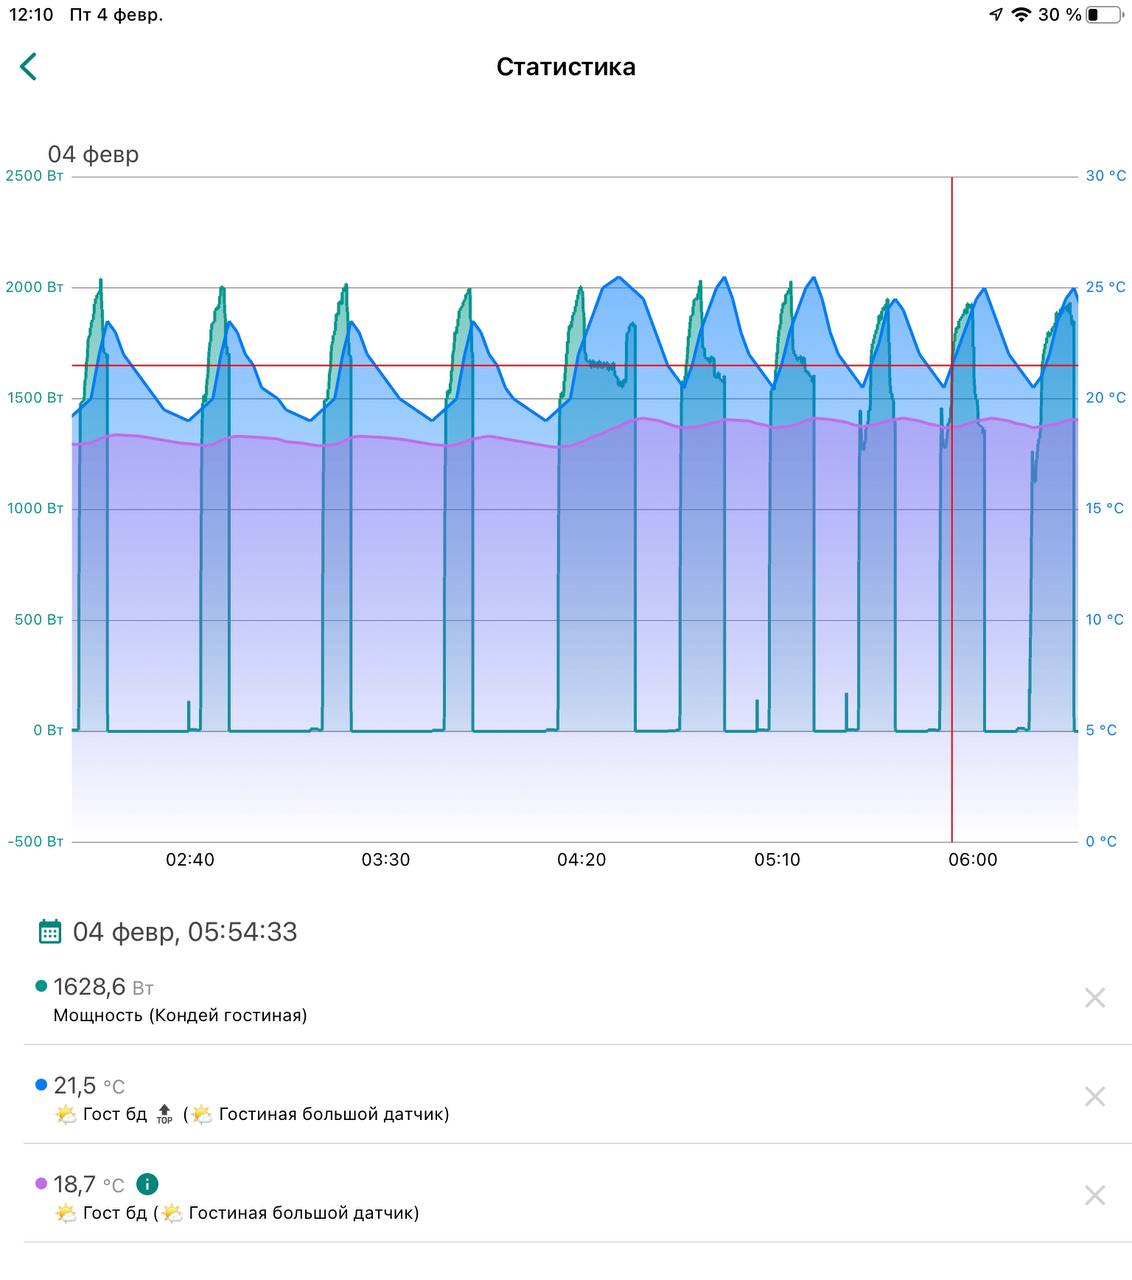Viewport: 1132px width, 1280px height.
Task: Remove the Мощность (Кондей гостиная) series
Action: pyautogui.click(x=1095, y=997)
